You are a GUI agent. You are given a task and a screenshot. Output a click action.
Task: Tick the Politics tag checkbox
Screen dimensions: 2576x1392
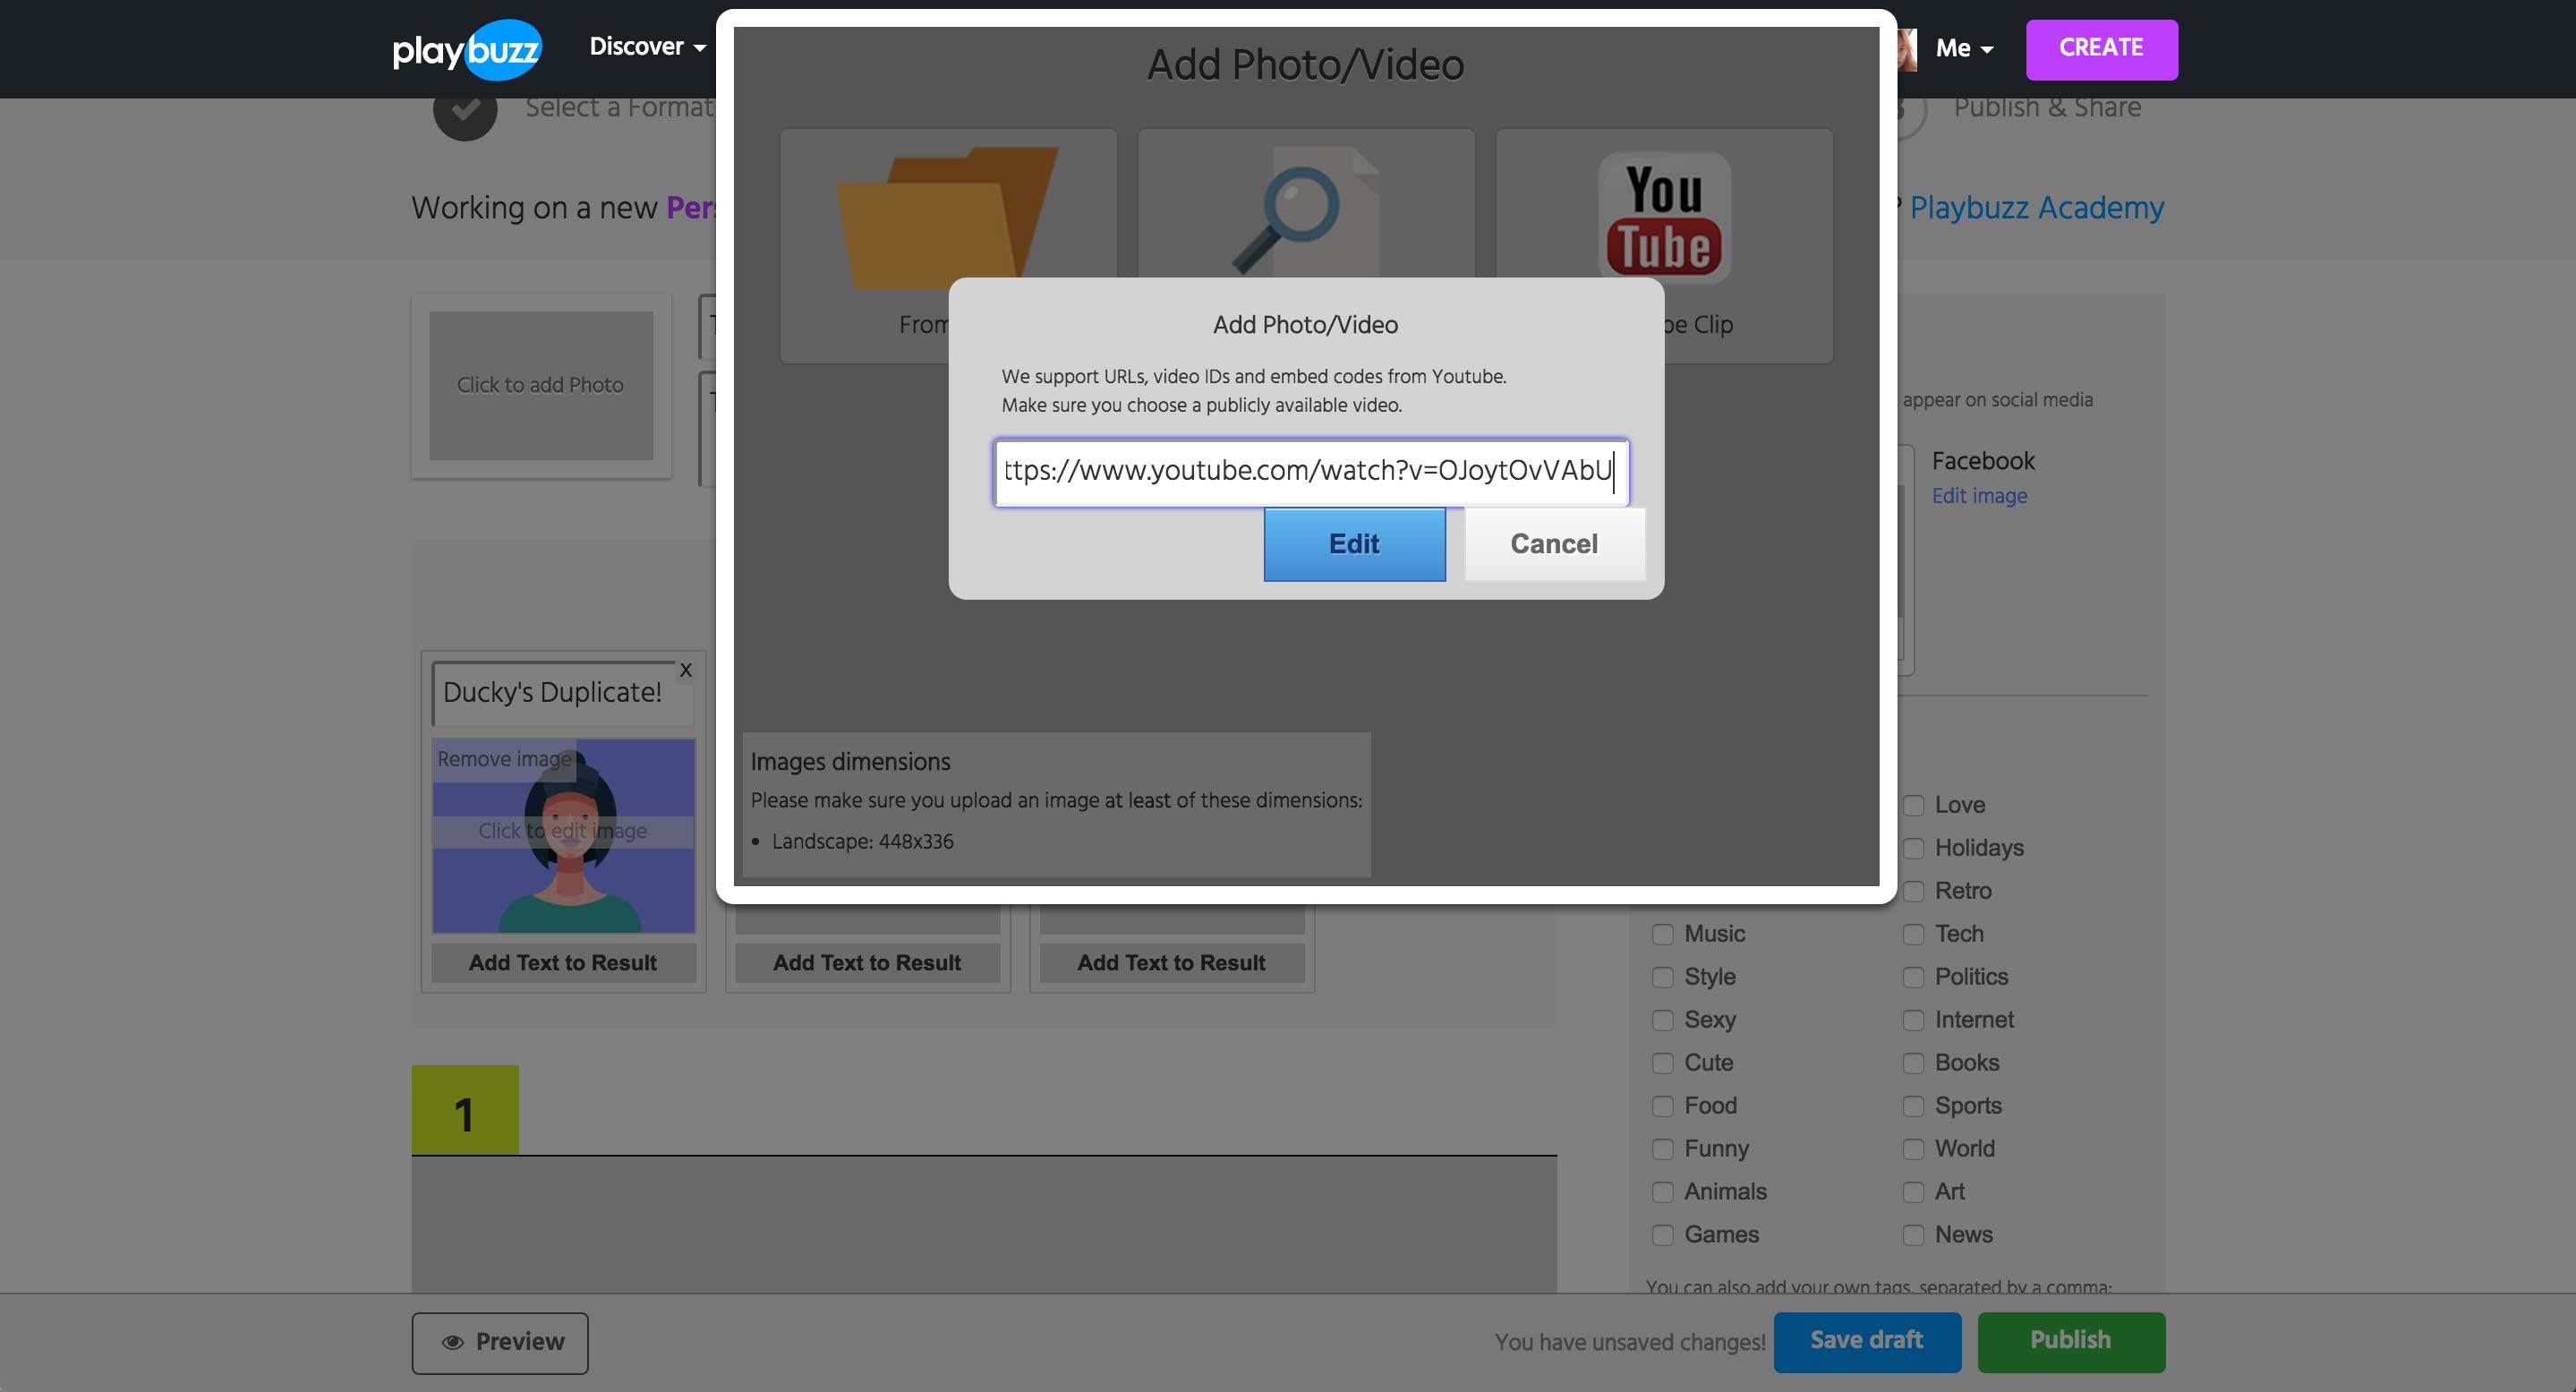[x=1913, y=976]
